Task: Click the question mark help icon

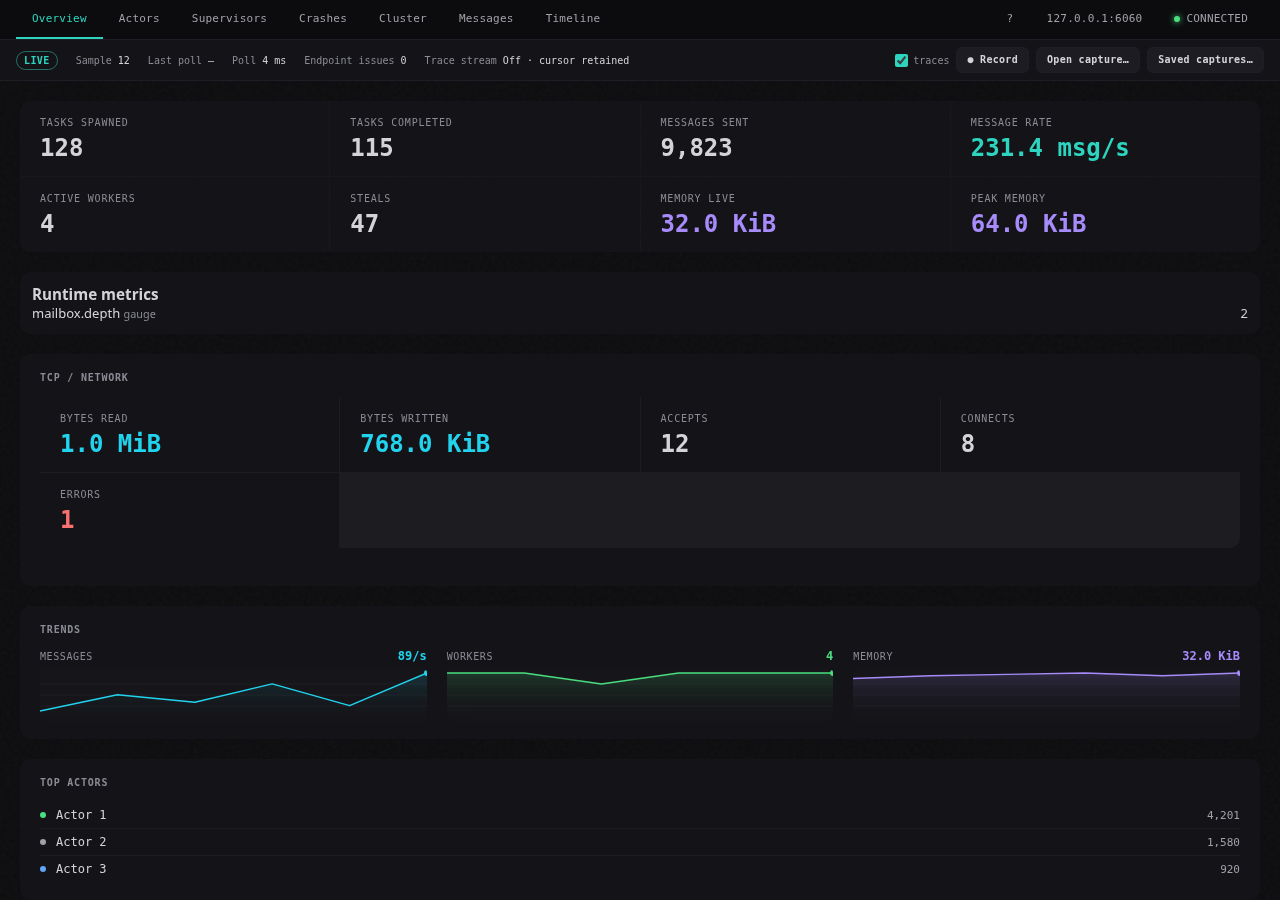Action: coord(1009,19)
